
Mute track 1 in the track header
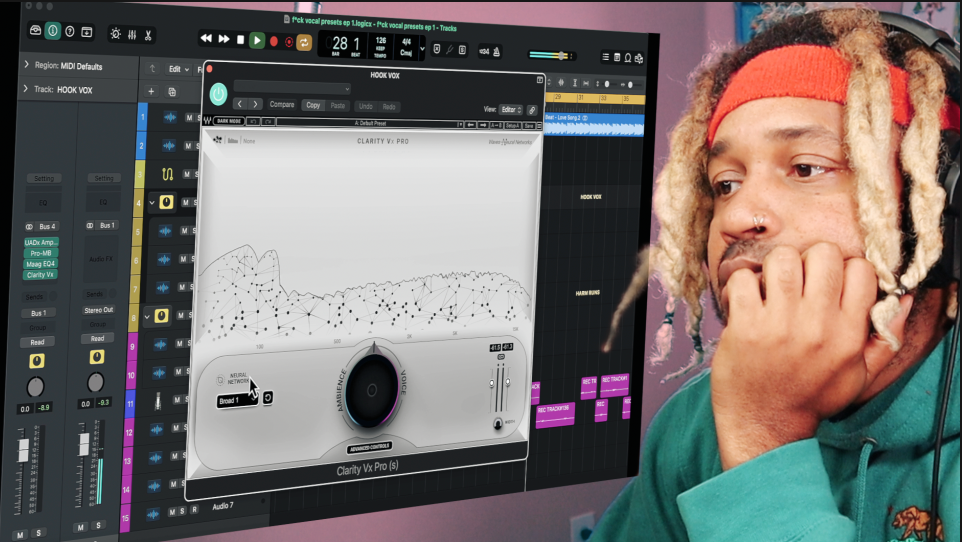click(189, 117)
